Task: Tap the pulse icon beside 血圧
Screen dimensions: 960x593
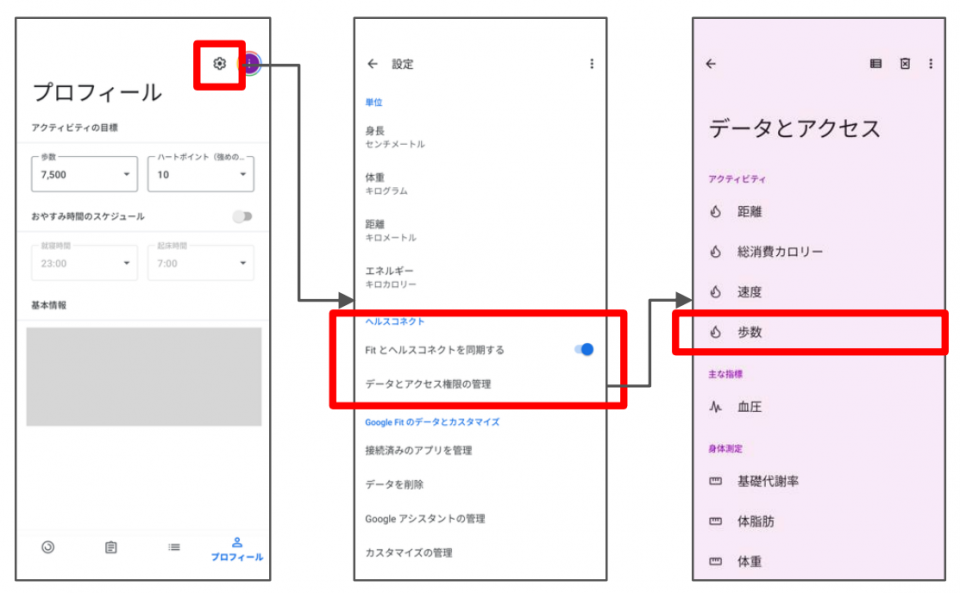Action: (715, 407)
